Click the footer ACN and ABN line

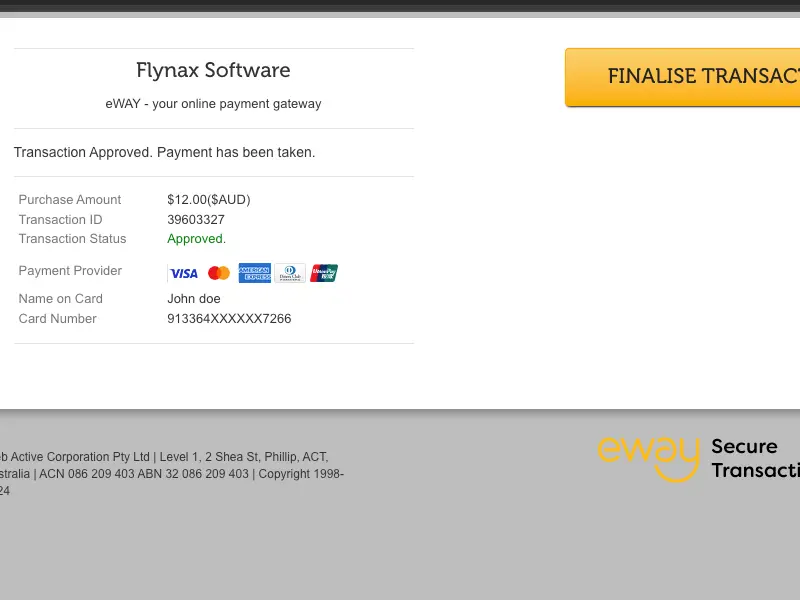[x=172, y=473]
